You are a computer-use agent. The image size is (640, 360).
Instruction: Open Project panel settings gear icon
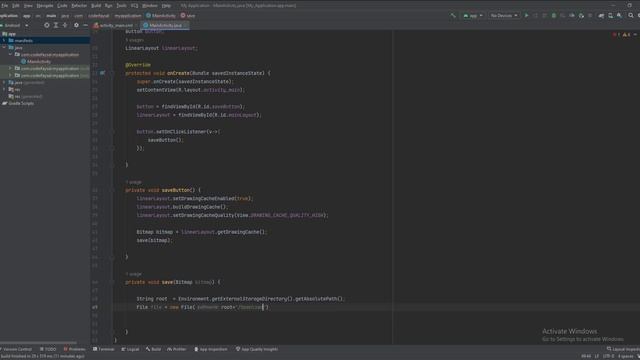click(76, 25)
